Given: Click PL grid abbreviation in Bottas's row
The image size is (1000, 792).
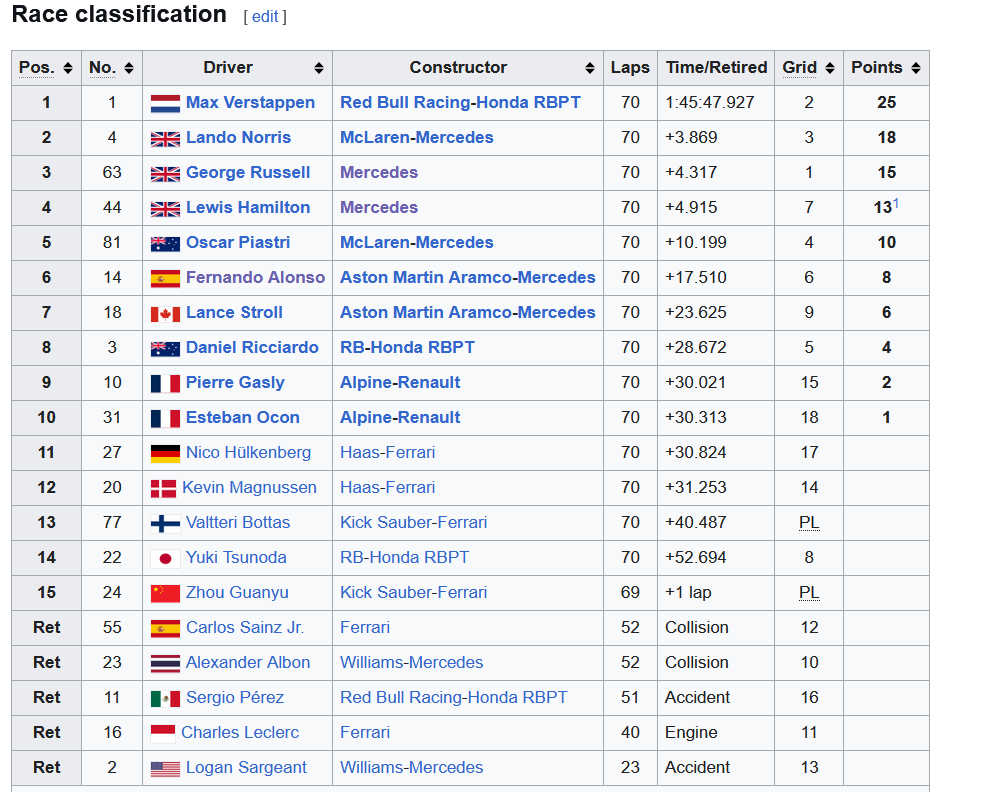Looking at the screenshot, I should (x=809, y=523).
